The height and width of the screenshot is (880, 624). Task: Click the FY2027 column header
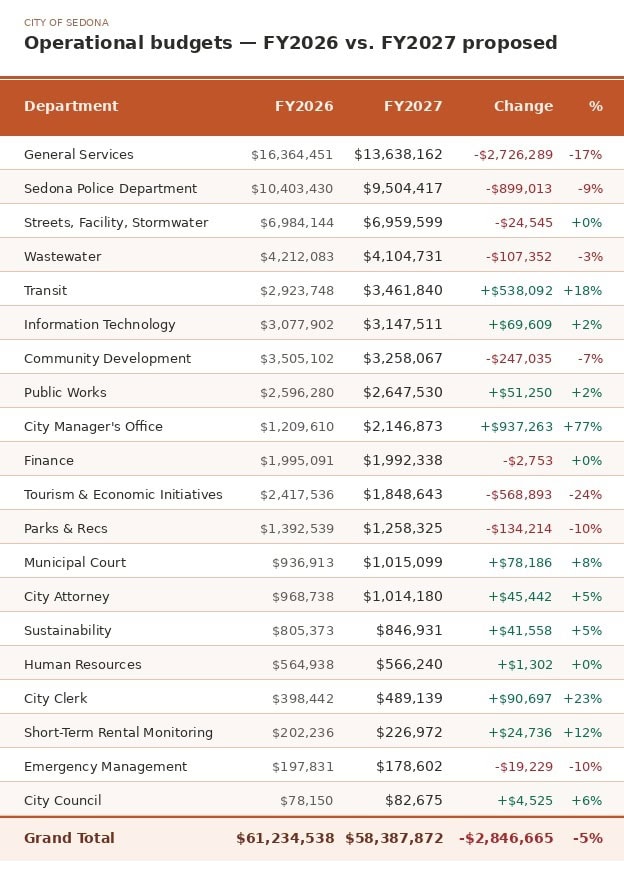coord(413,106)
